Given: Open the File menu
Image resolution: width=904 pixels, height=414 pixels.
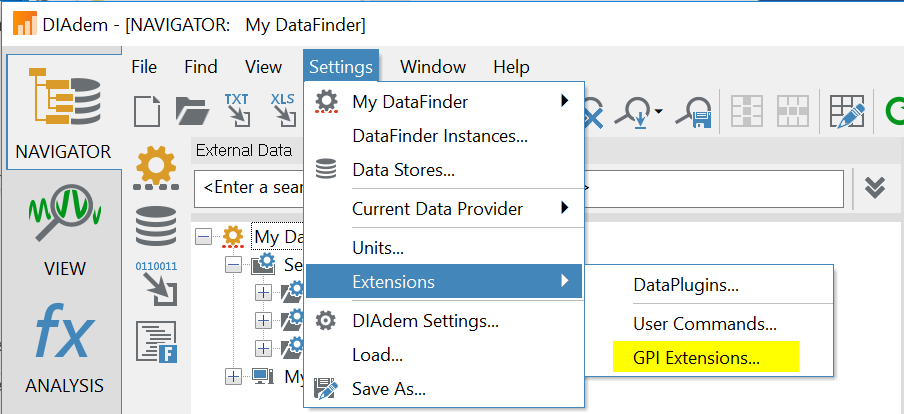Looking at the screenshot, I should [x=144, y=67].
